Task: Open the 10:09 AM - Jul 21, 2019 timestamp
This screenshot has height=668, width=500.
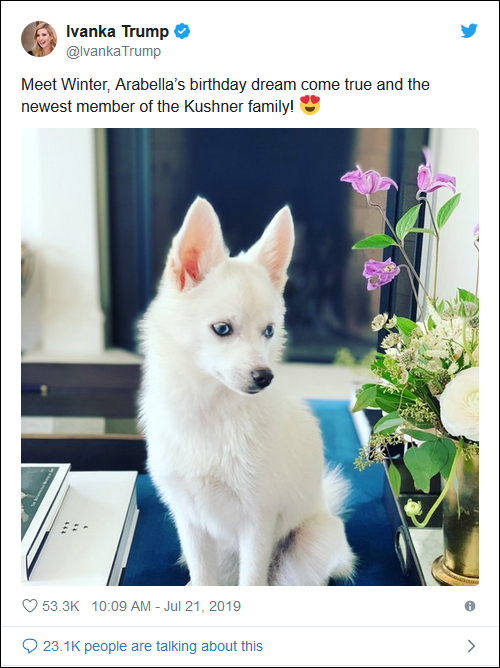Action: 166,606
